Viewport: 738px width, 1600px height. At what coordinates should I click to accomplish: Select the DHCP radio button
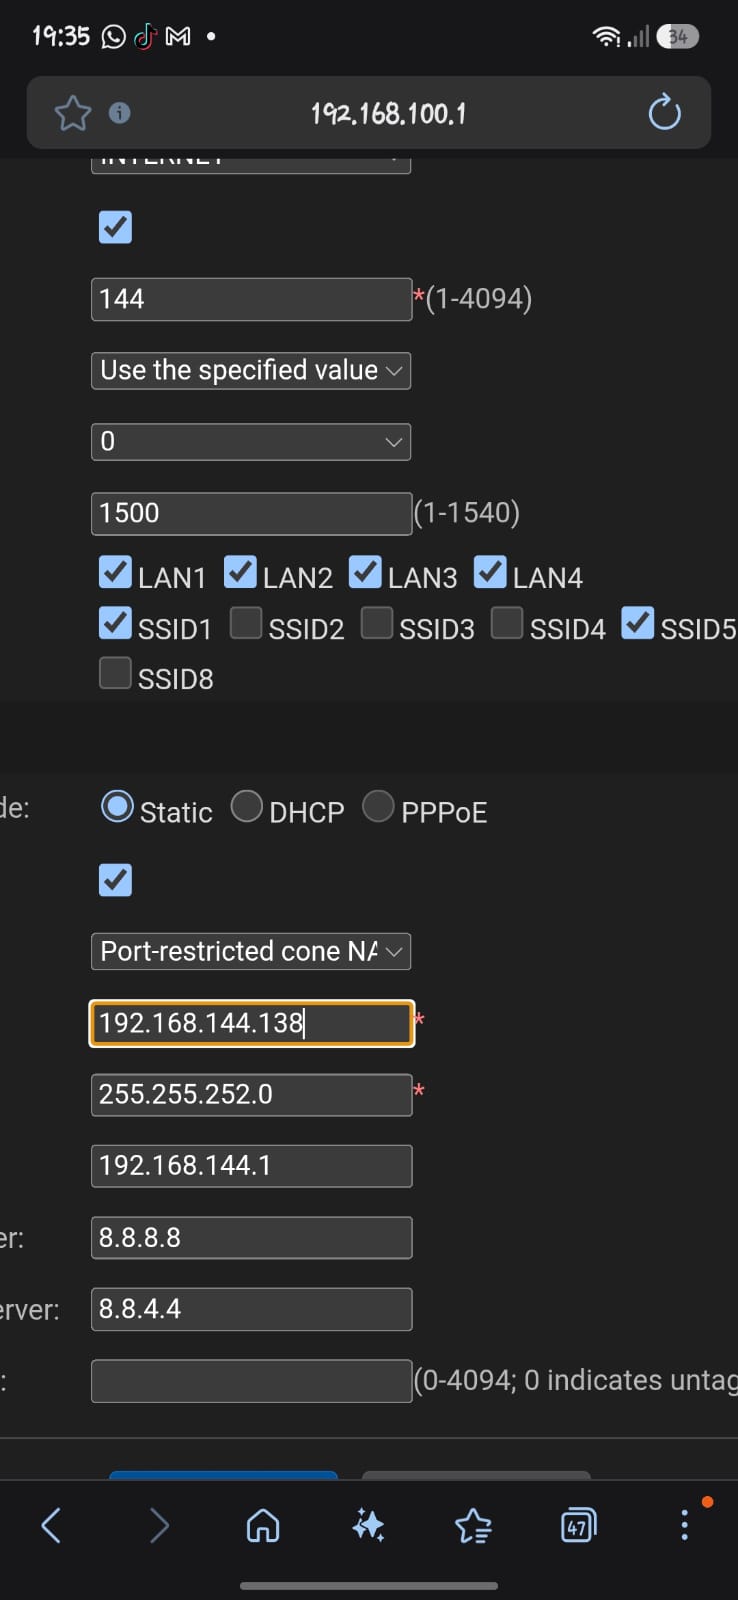coord(247,806)
